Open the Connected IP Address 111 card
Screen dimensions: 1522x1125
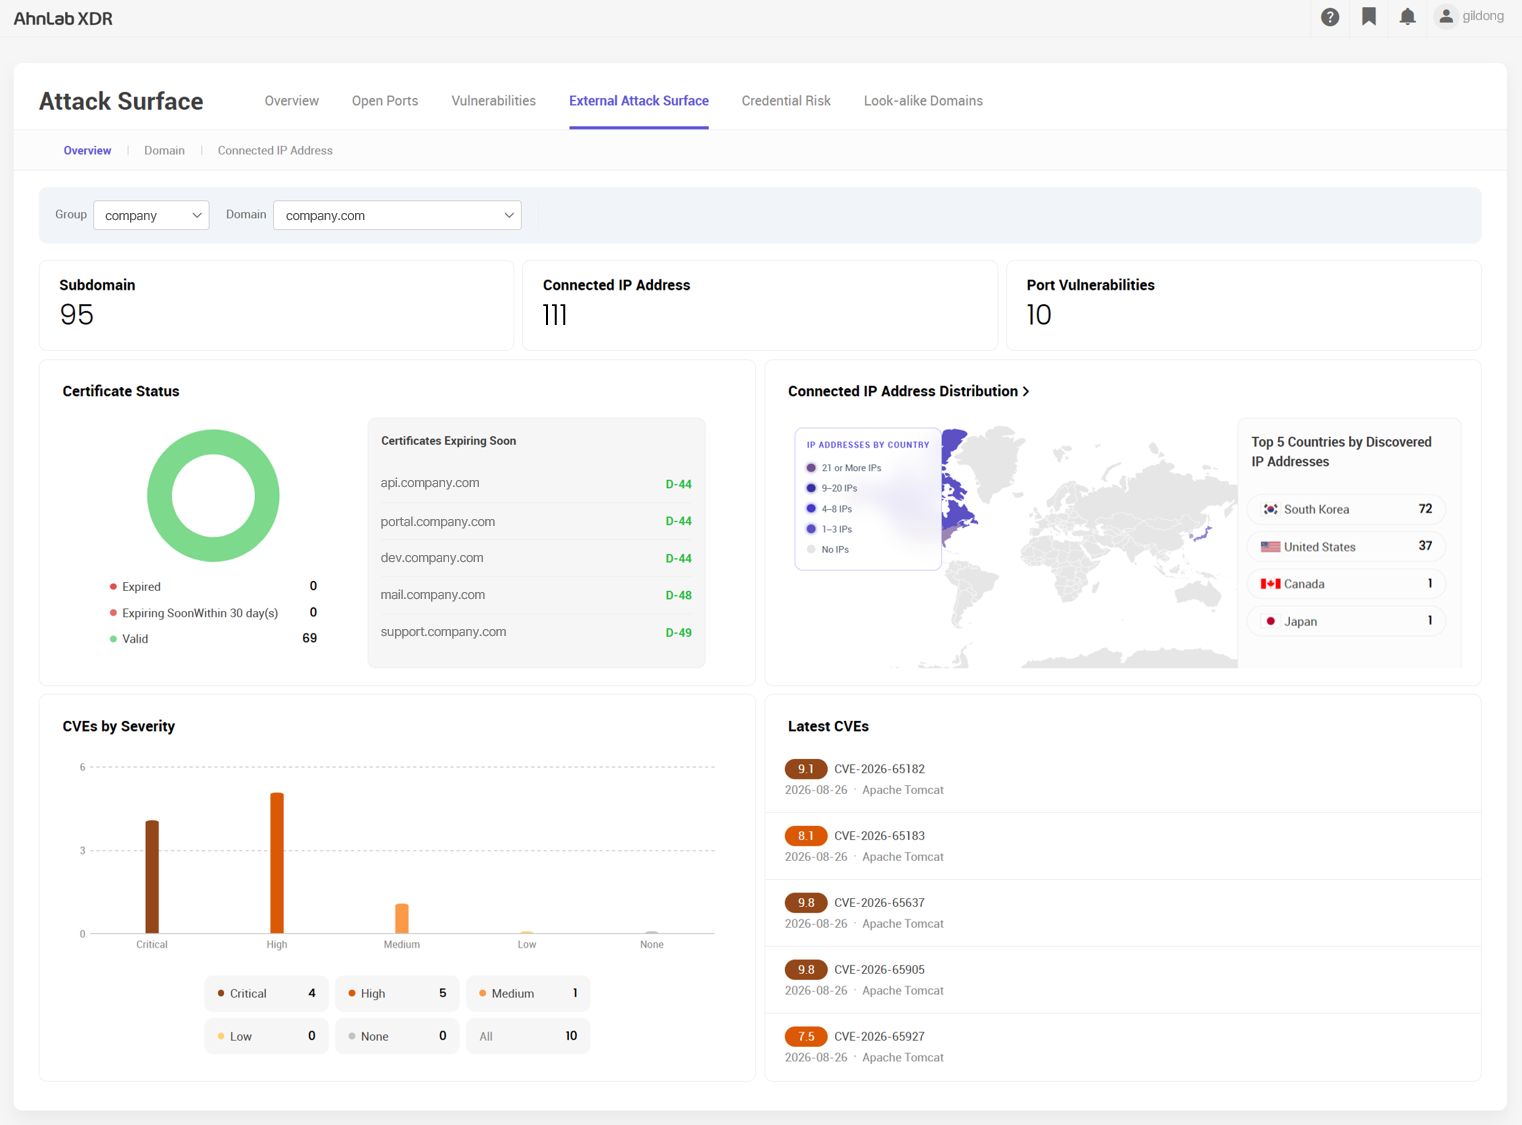tap(760, 305)
